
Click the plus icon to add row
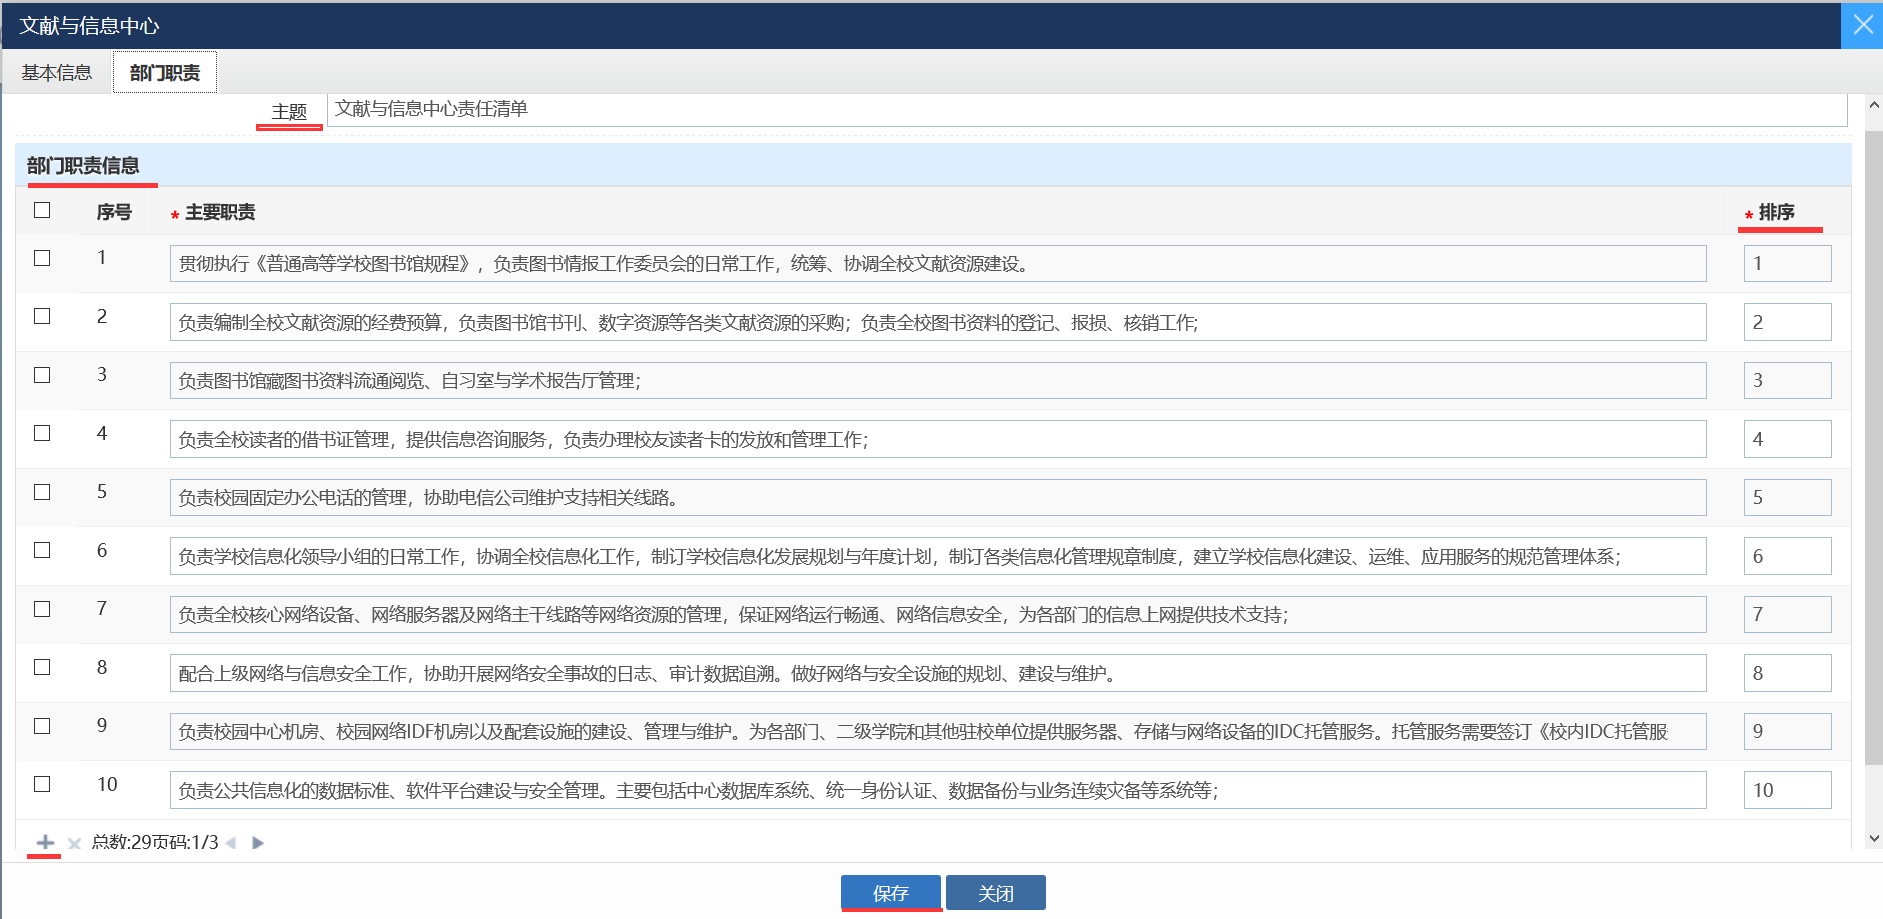[45, 842]
